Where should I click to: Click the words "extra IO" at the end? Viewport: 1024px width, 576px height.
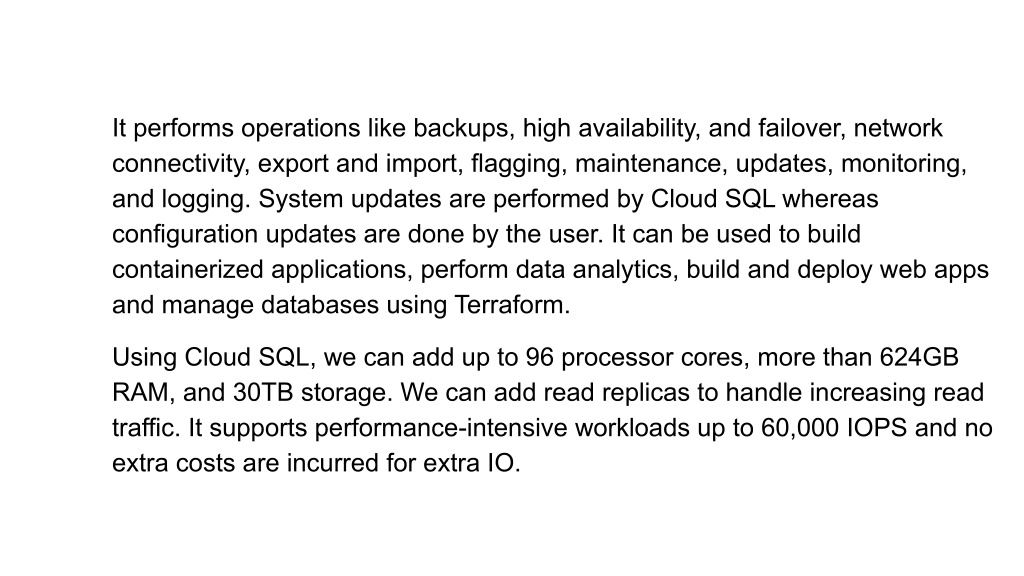(x=468, y=464)
